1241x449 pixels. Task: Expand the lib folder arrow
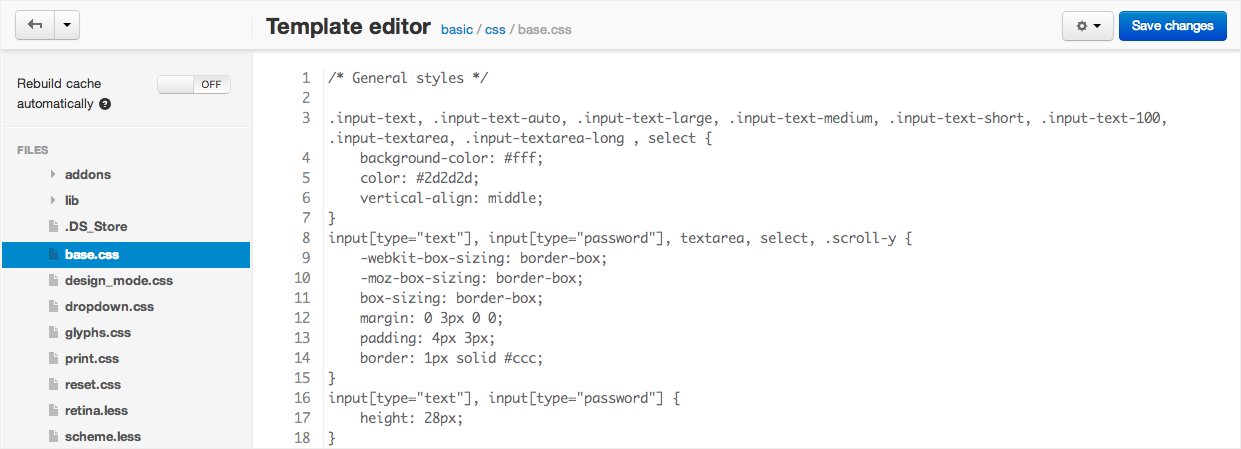[x=53, y=201]
